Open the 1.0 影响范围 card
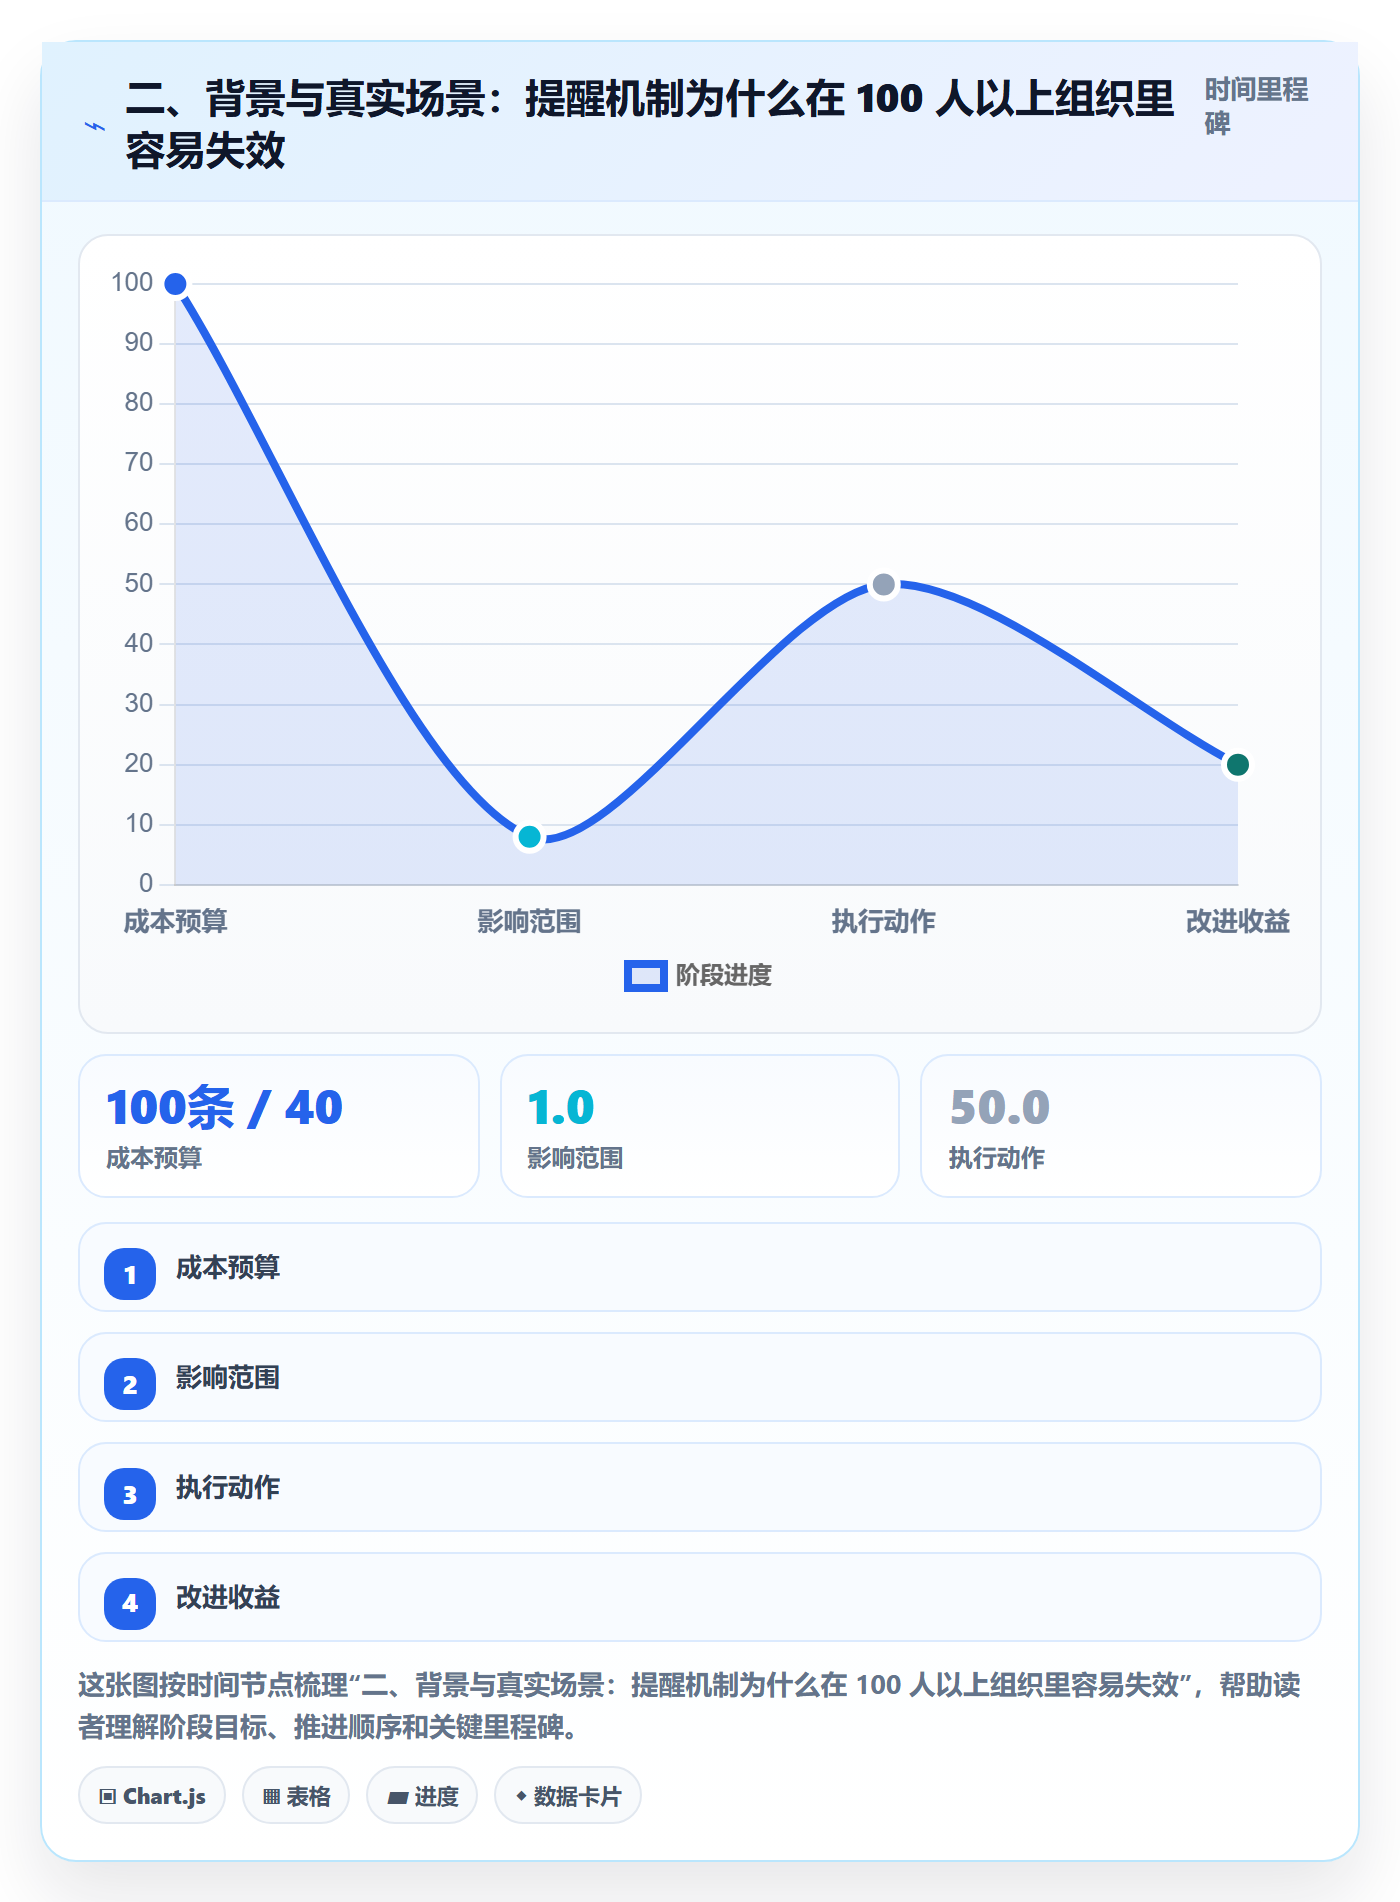1400x1902 pixels. pyautogui.click(x=700, y=1126)
